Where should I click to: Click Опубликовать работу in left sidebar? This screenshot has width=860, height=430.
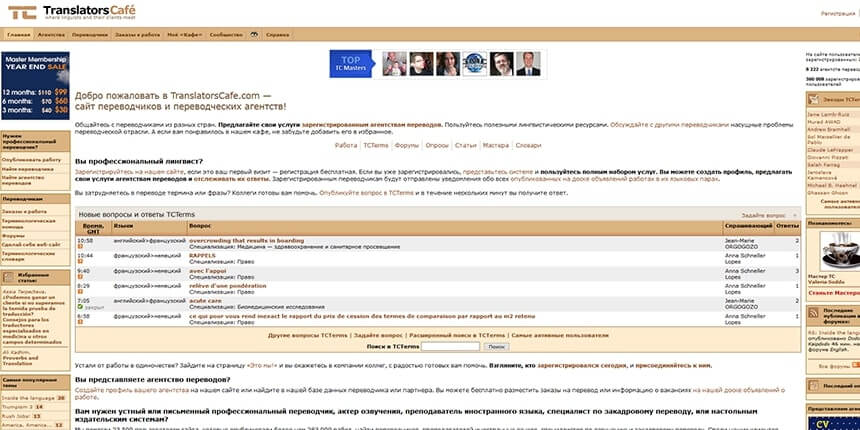pos(31,160)
